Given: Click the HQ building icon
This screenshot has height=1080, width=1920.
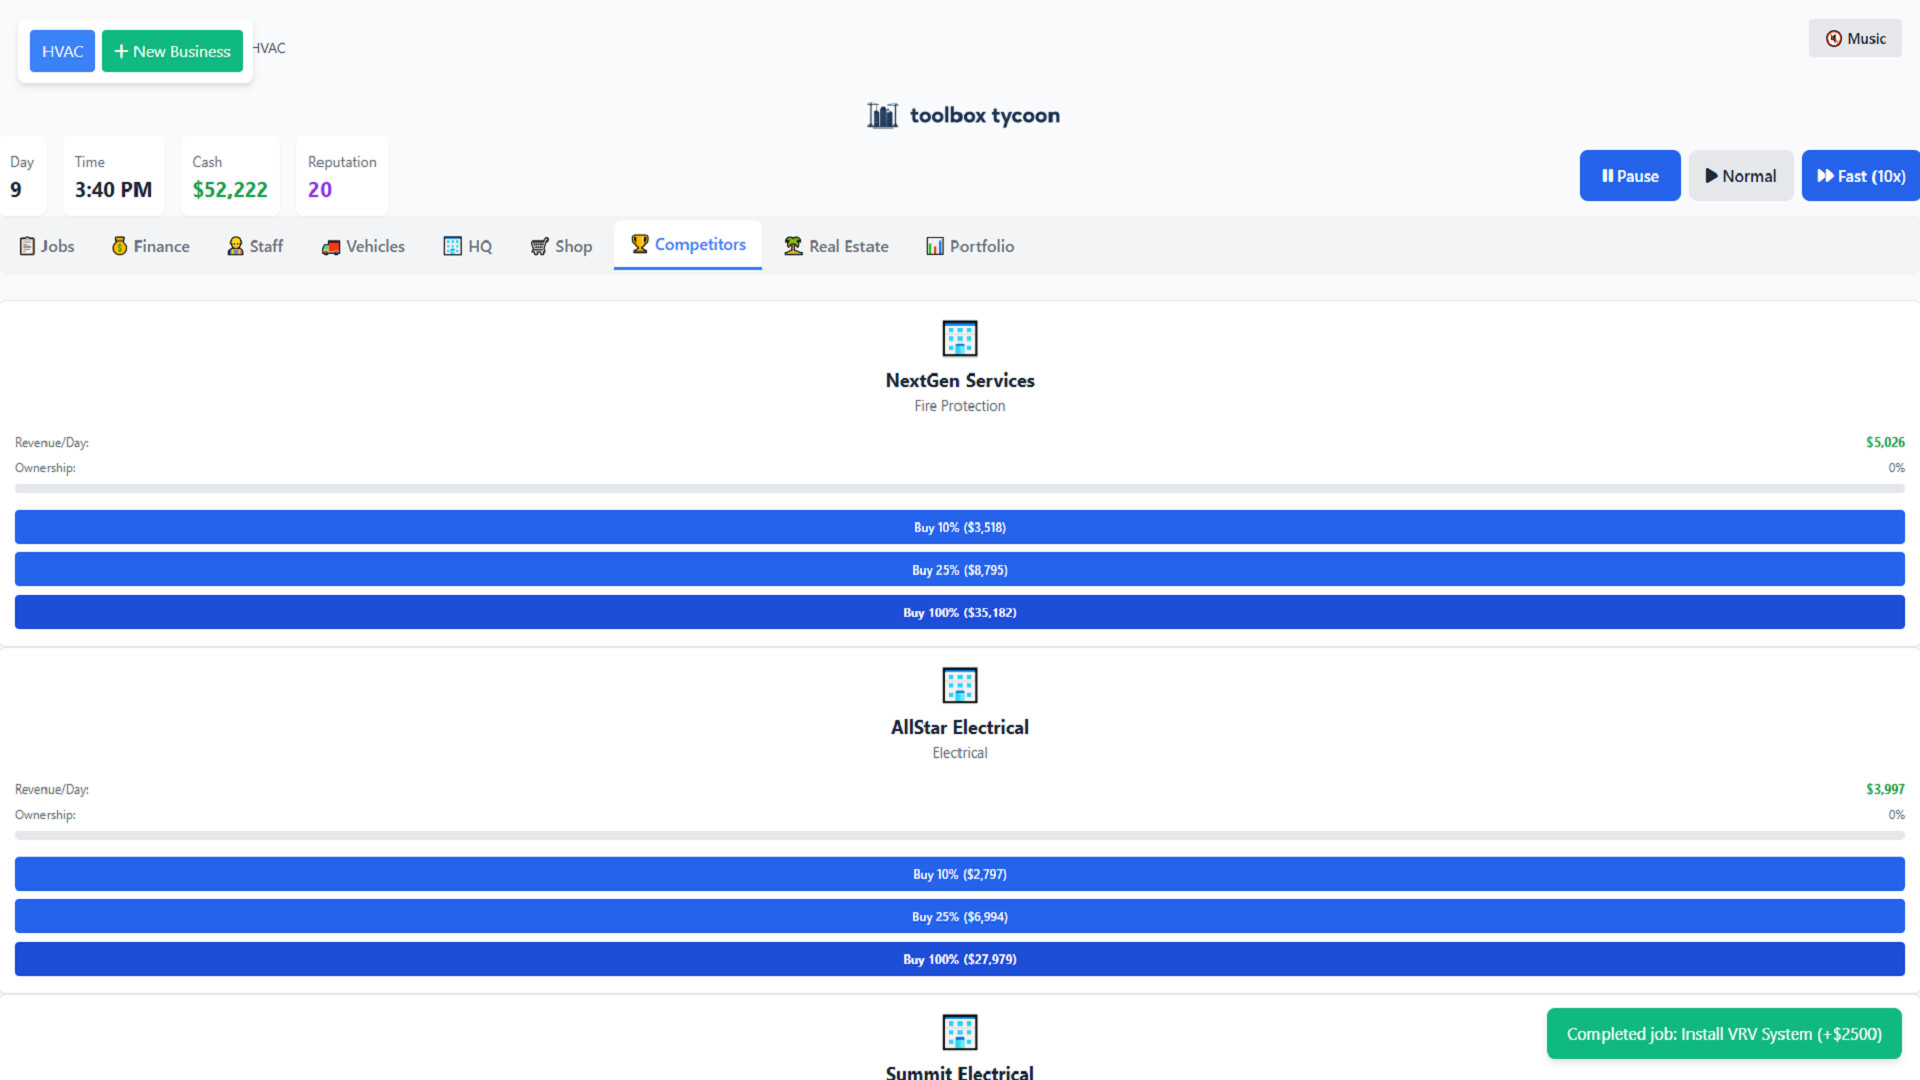Looking at the screenshot, I should (450, 245).
